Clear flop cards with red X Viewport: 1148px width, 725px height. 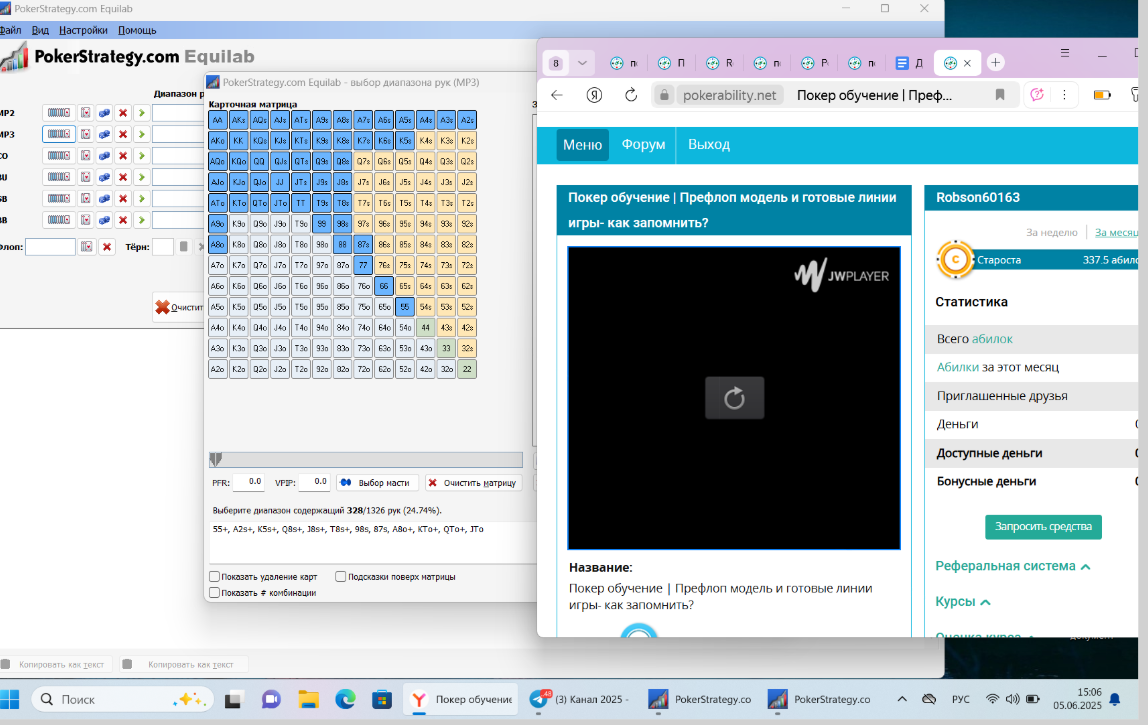tap(107, 247)
